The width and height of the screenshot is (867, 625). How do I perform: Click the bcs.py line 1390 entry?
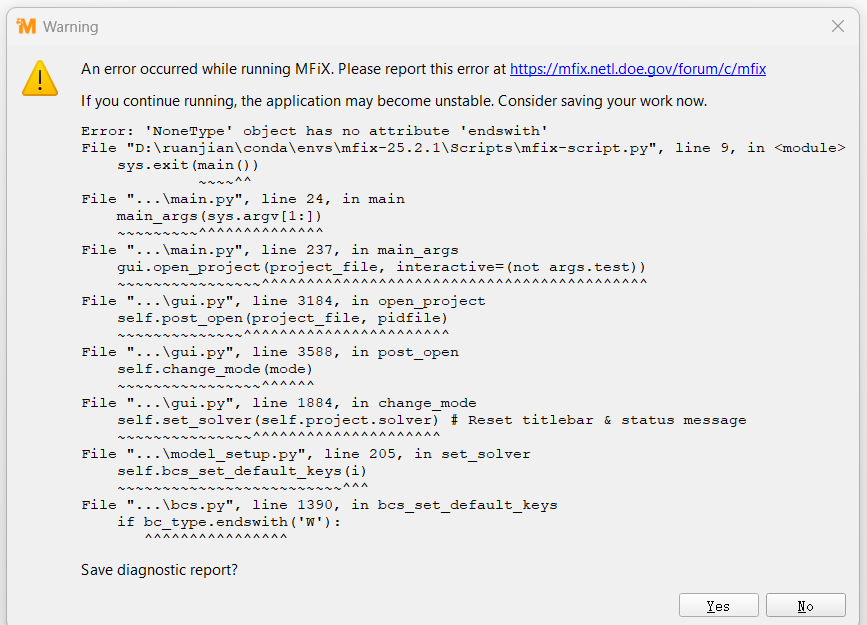pyautogui.click(x=319, y=505)
